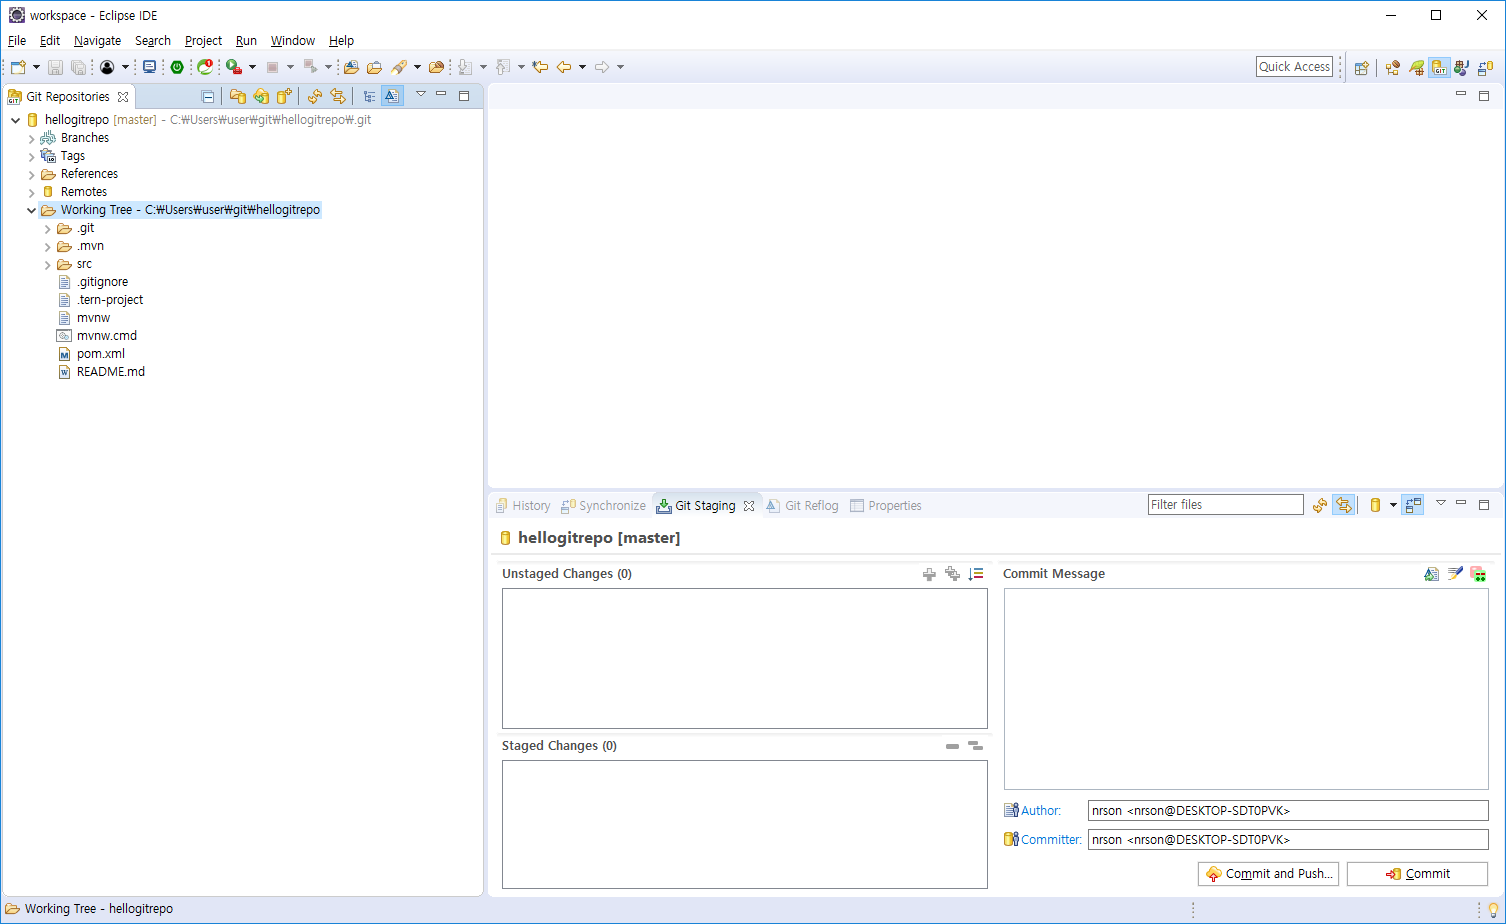Open the Boot Dashboard power icon
1506x924 pixels.
coord(177,67)
